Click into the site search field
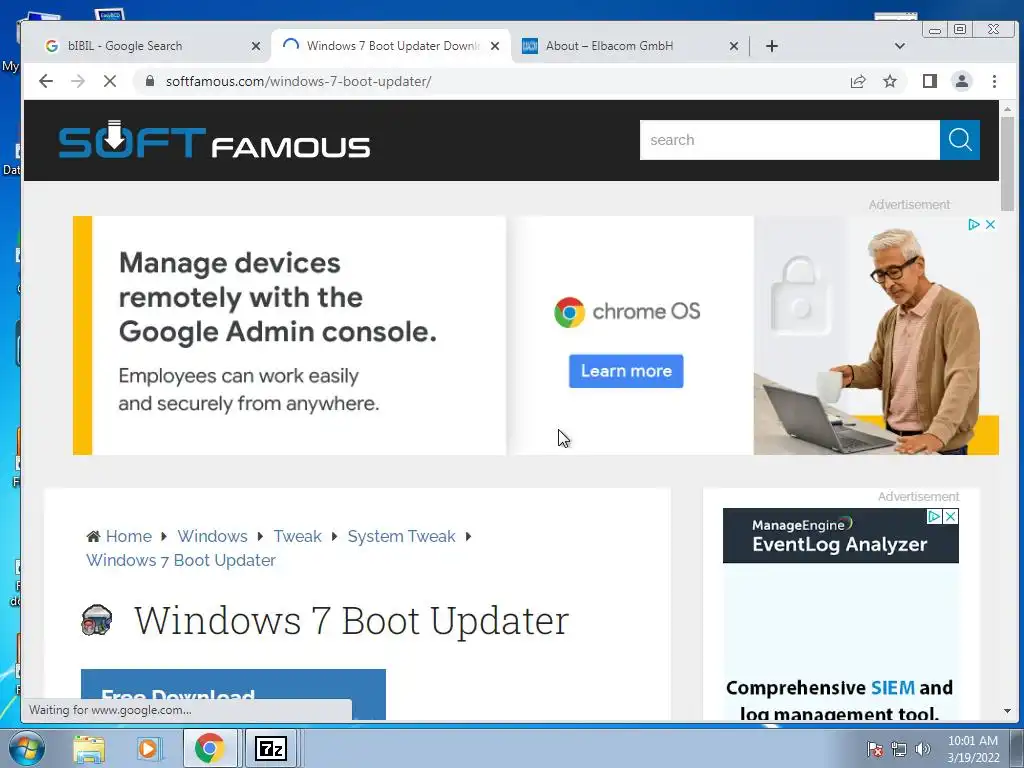The image size is (1024, 768). (x=790, y=140)
